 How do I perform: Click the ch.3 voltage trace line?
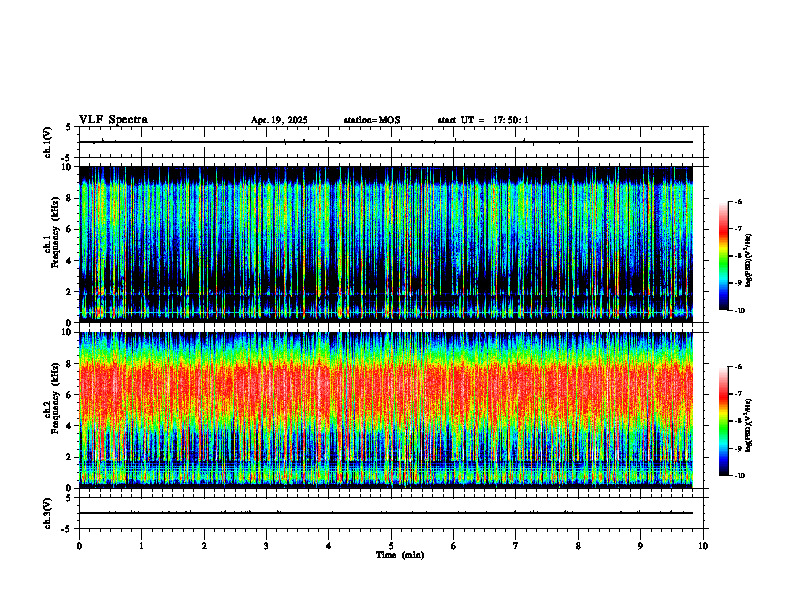click(x=386, y=513)
